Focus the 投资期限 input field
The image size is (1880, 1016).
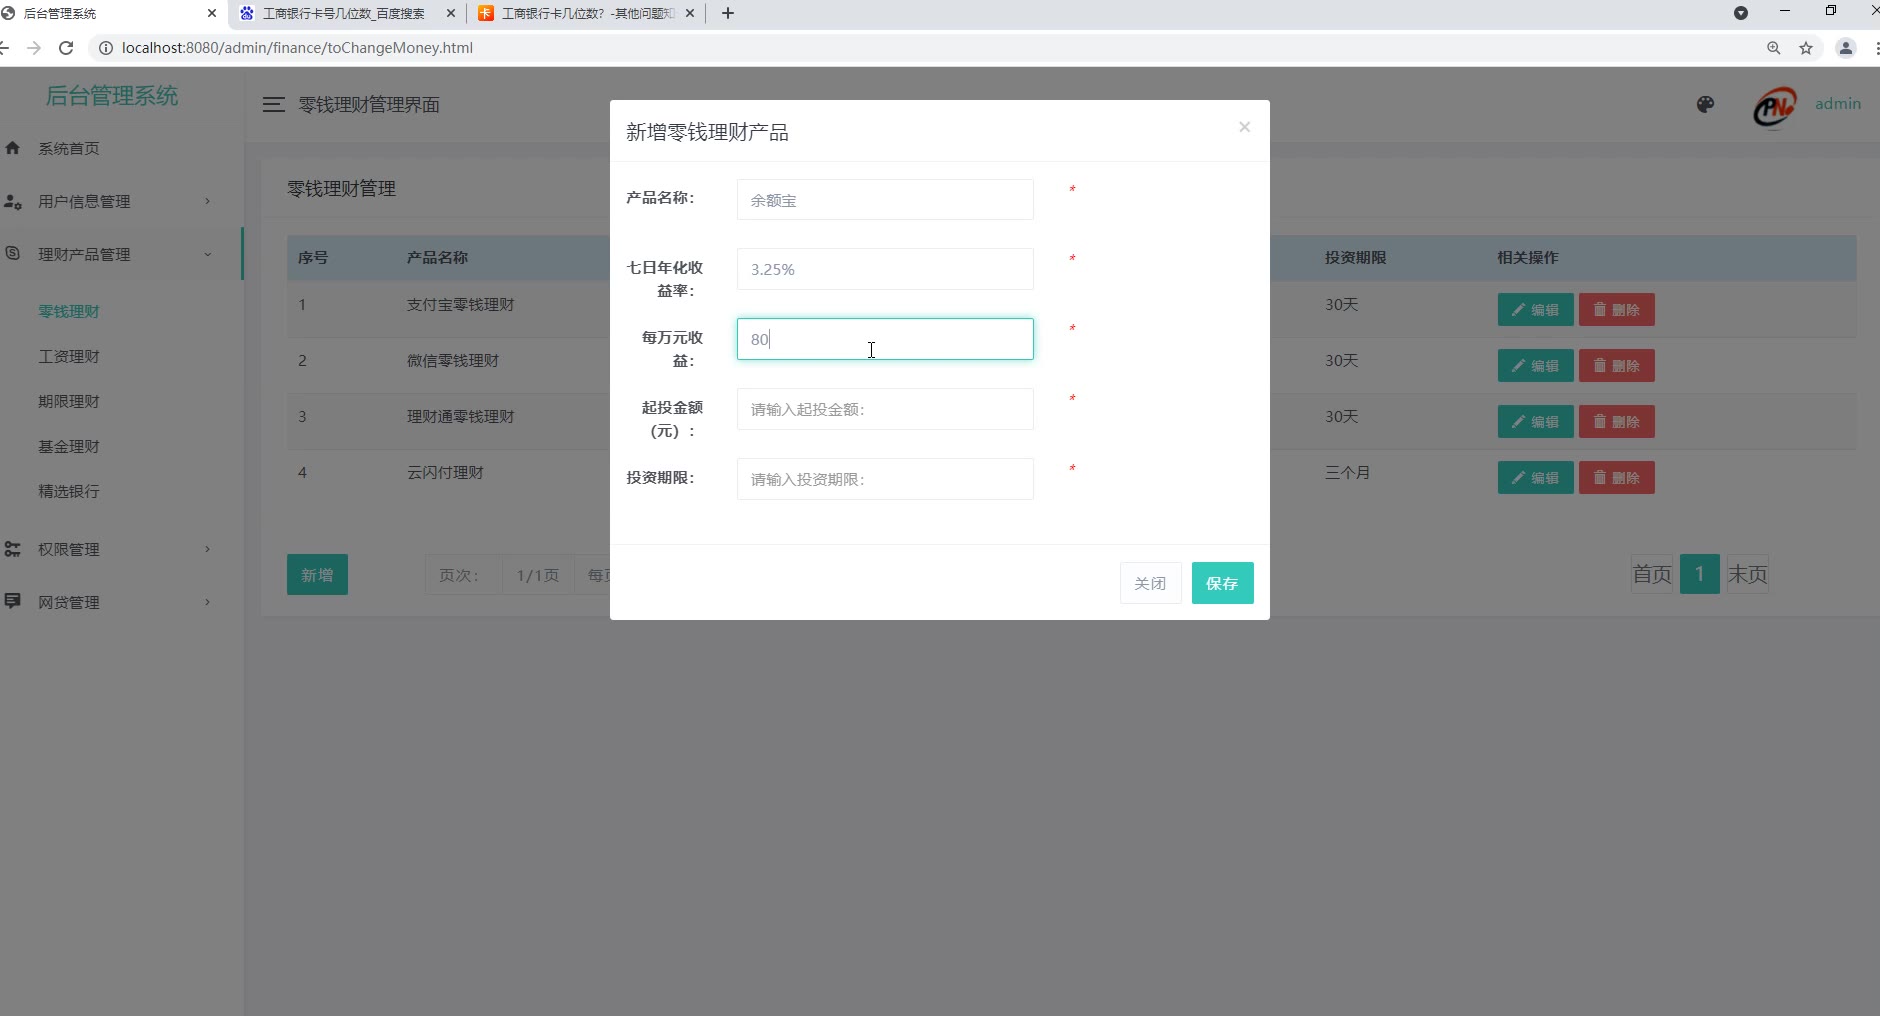pyautogui.click(x=884, y=479)
